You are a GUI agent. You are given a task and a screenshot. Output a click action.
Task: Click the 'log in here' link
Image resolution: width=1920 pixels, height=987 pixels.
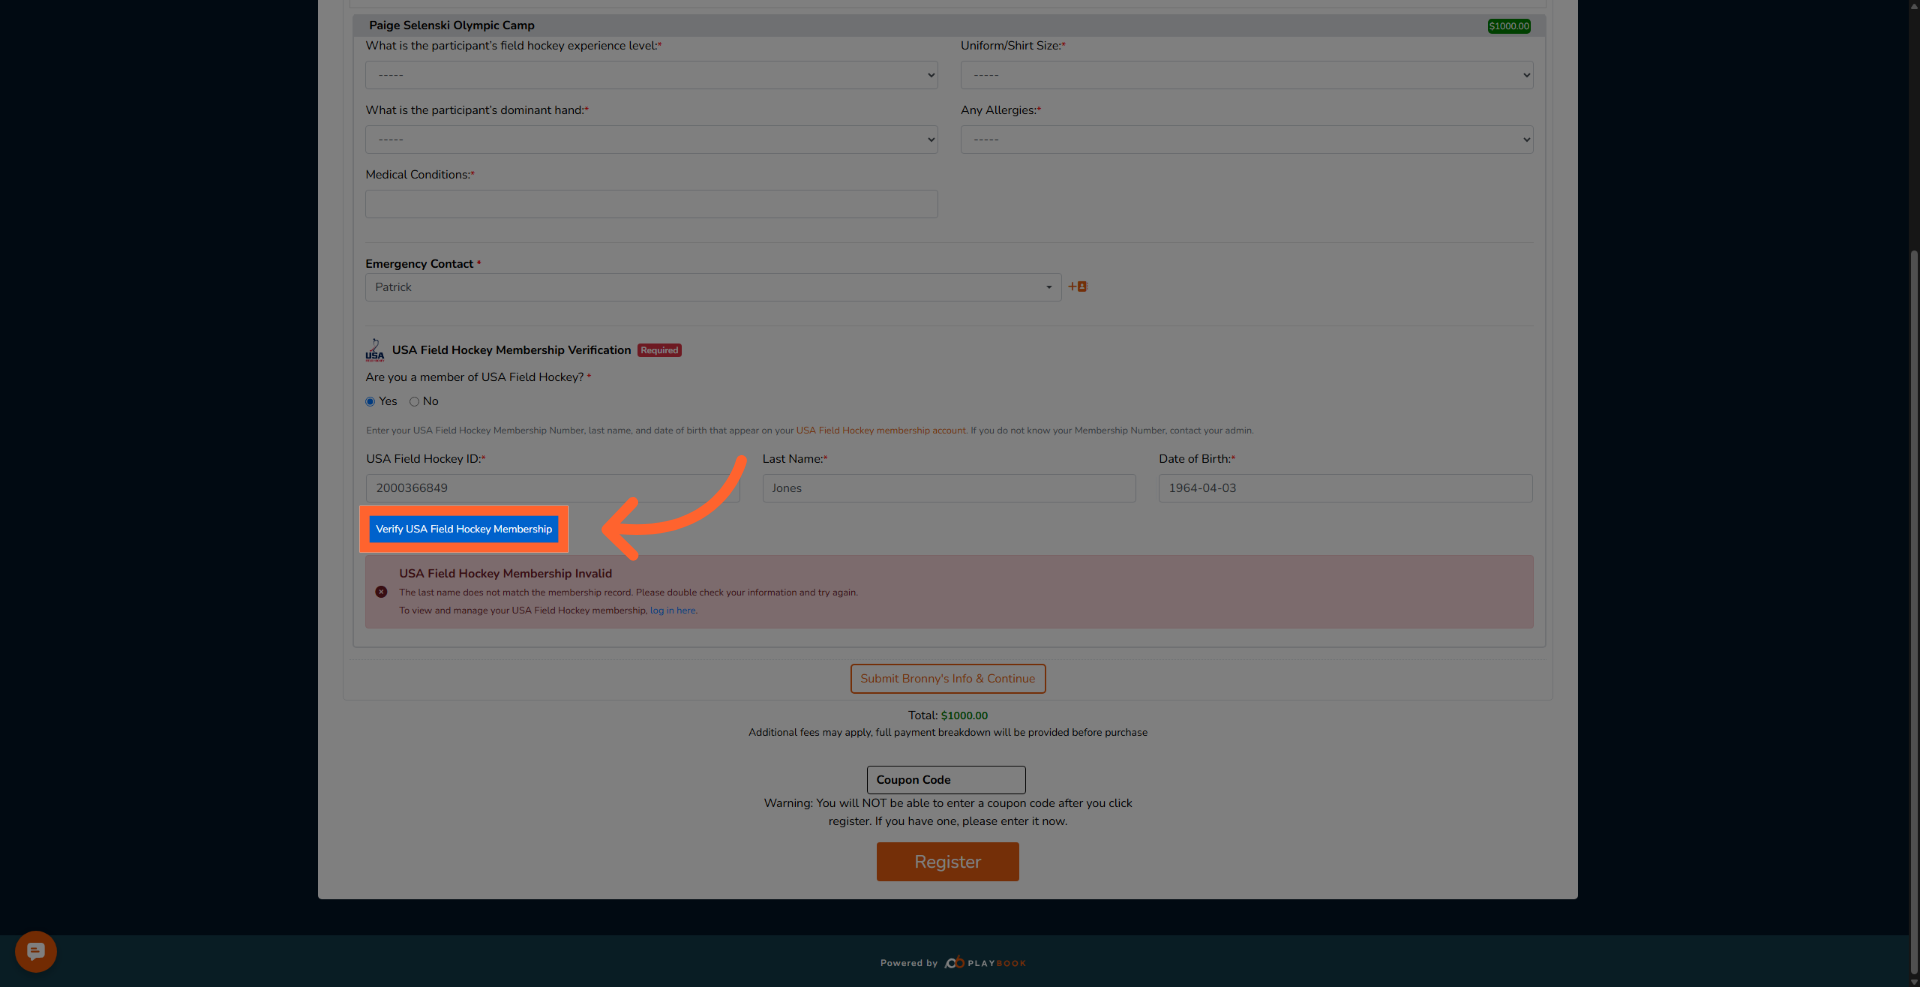click(673, 611)
